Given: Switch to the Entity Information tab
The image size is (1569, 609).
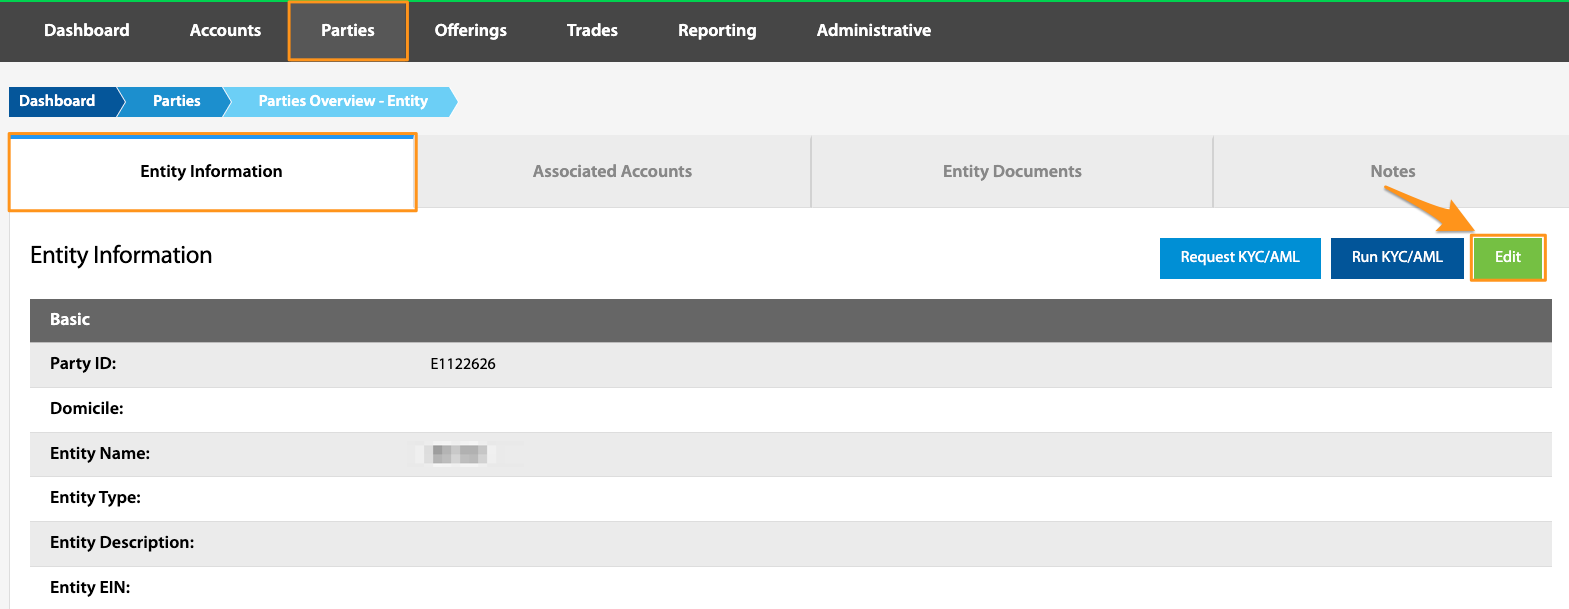Looking at the screenshot, I should pos(212,172).
